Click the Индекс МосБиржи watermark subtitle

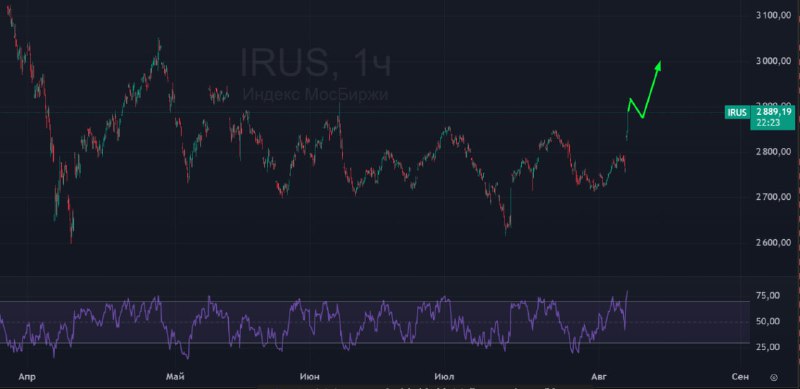pos(316,94)
